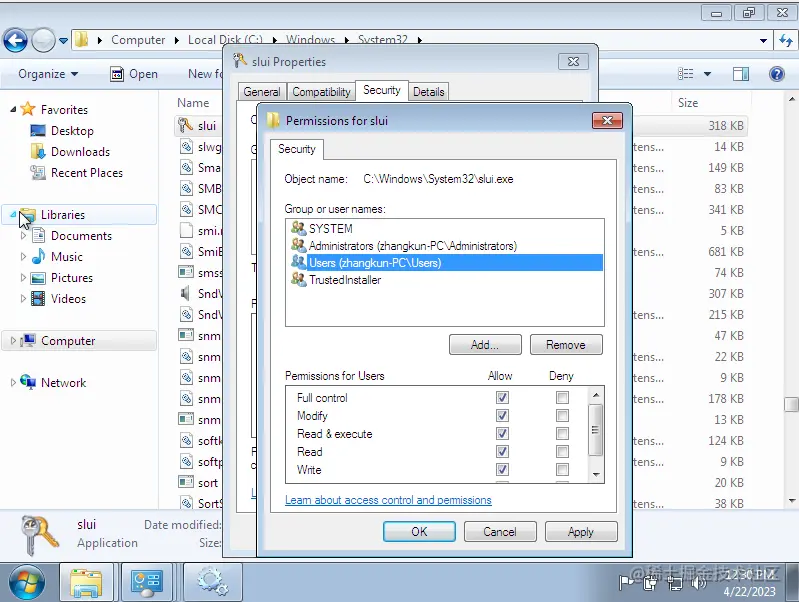799x602 pixels.
Task: Click the Forward navigation arrow in Explorer
Action: tap(43, 40)
